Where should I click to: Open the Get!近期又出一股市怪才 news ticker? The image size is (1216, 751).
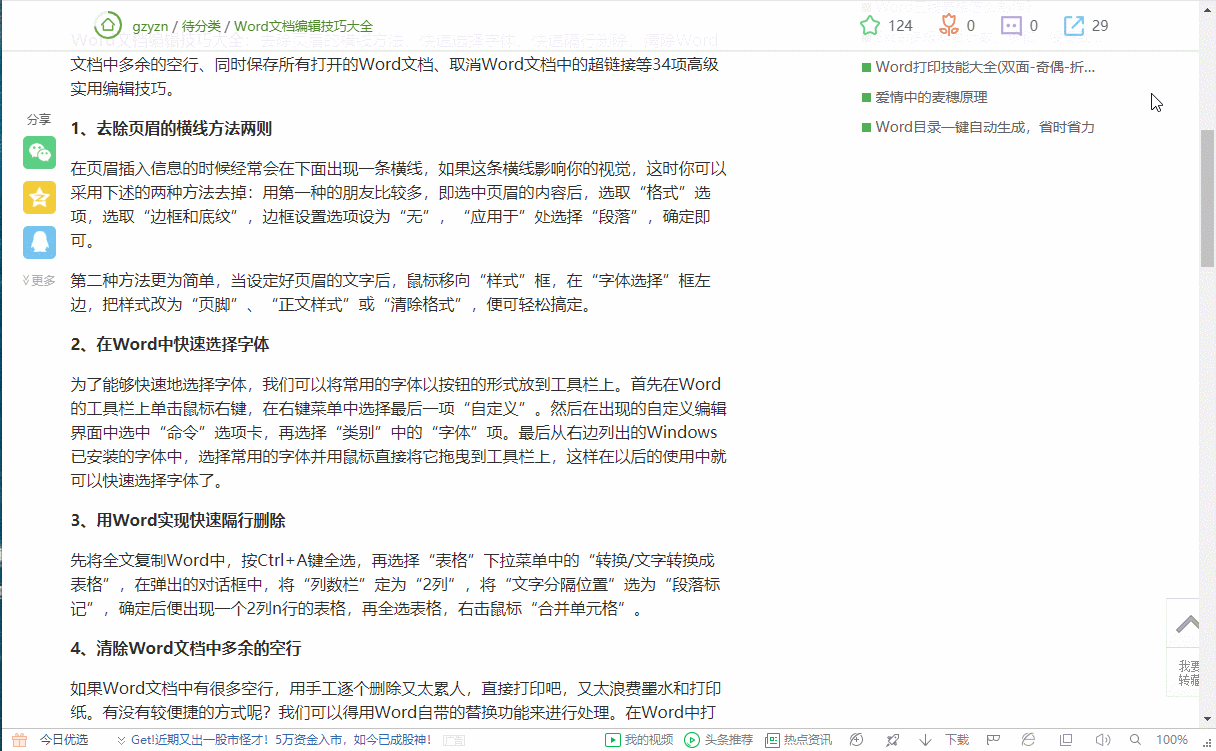(x=281, y=740)
